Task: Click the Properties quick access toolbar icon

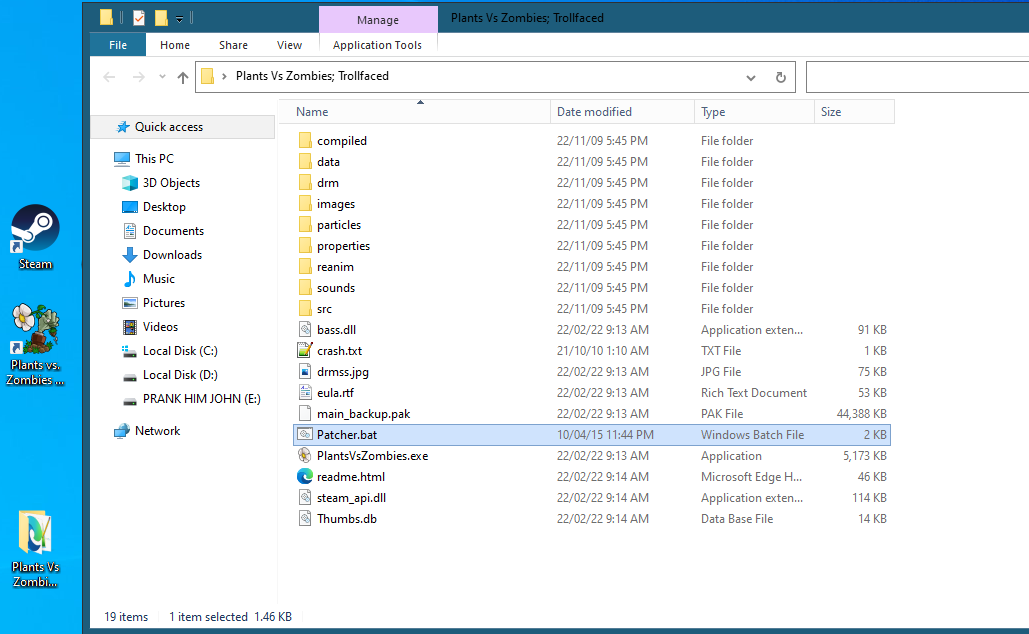Action: point(138,18)
